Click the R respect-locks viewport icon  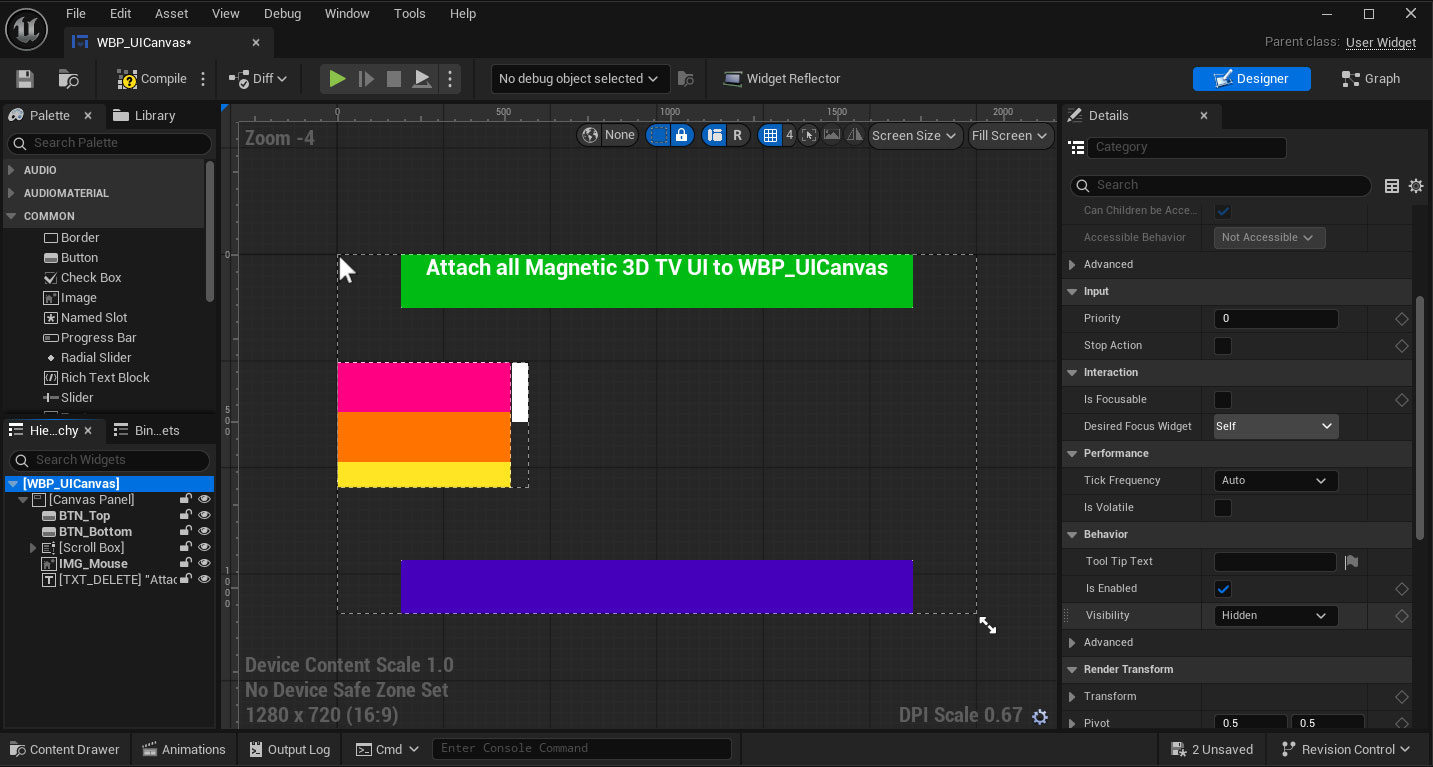coord(737,135)
